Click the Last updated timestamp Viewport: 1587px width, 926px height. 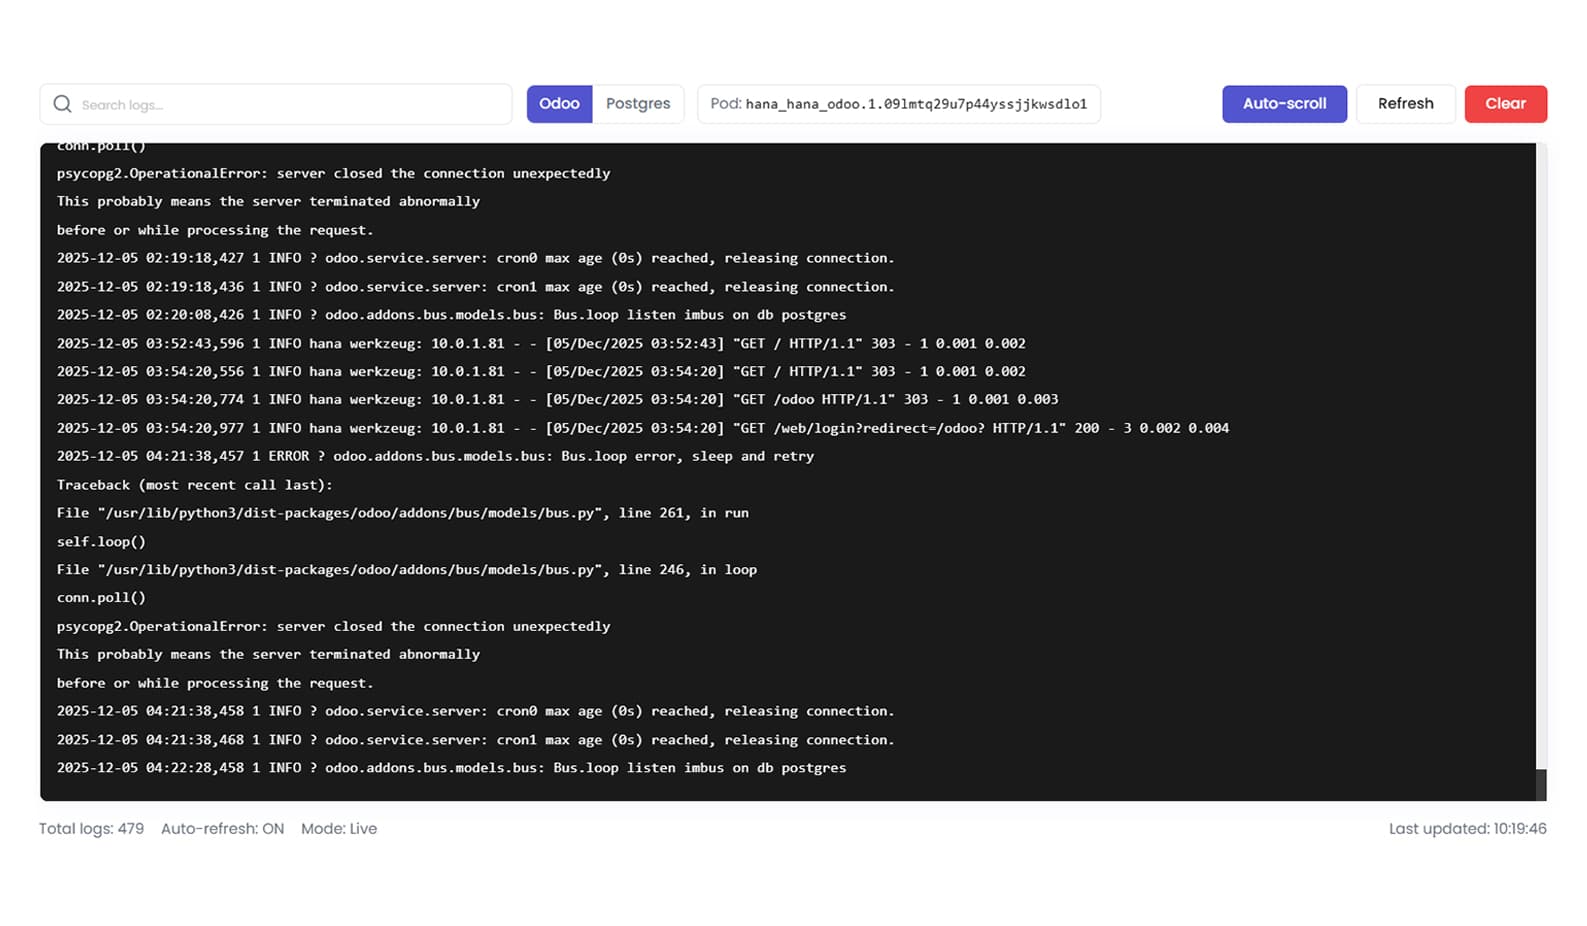[1467, 829]
